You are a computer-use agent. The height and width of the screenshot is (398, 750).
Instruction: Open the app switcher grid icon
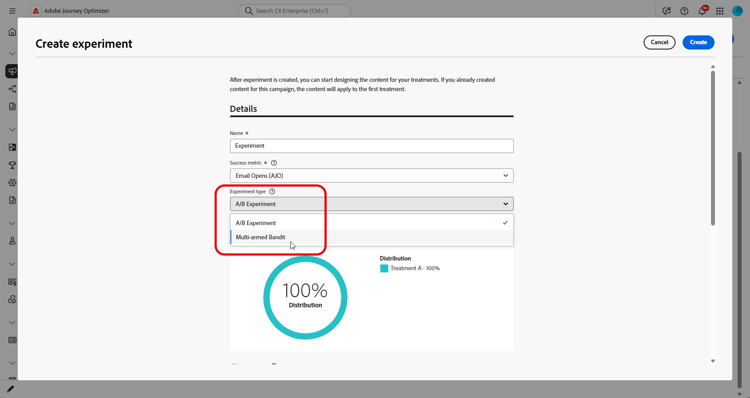tap(720, 11)
